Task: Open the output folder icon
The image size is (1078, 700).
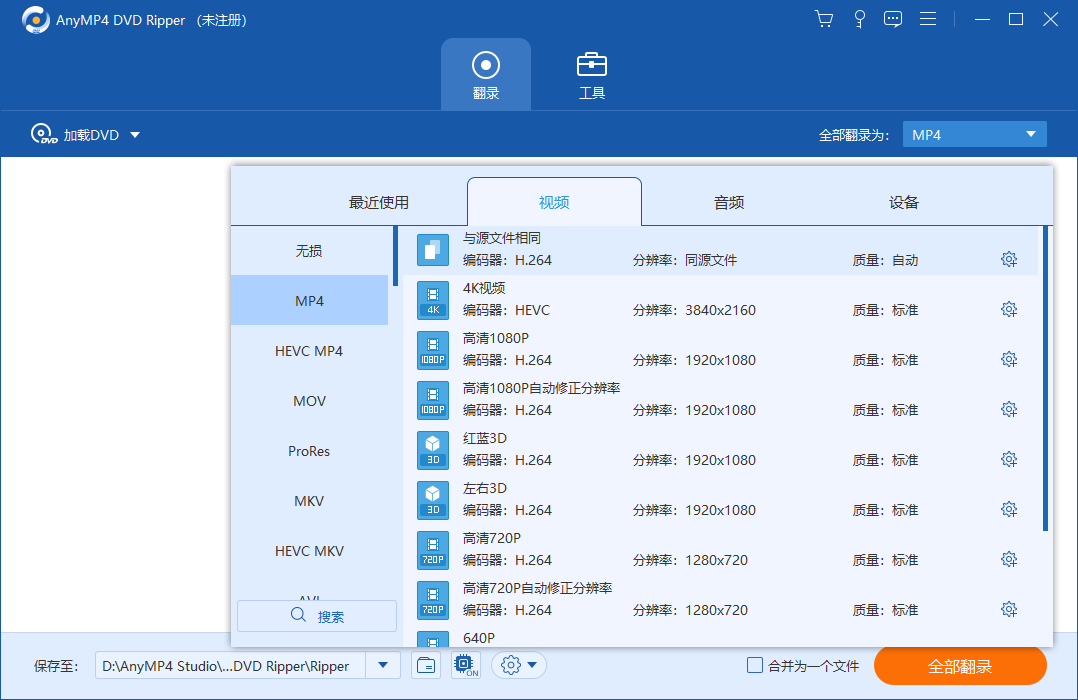Action: [426, 666]
